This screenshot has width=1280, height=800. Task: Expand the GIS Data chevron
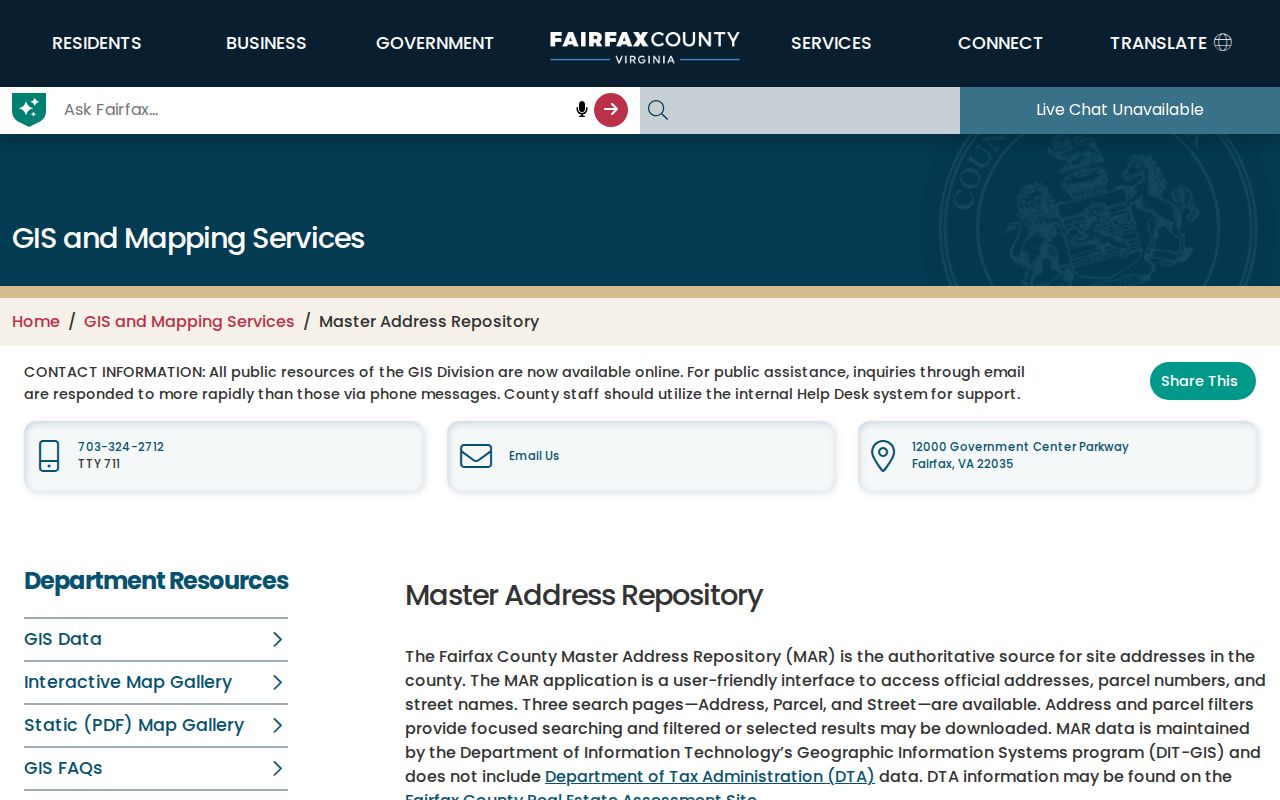278,639
